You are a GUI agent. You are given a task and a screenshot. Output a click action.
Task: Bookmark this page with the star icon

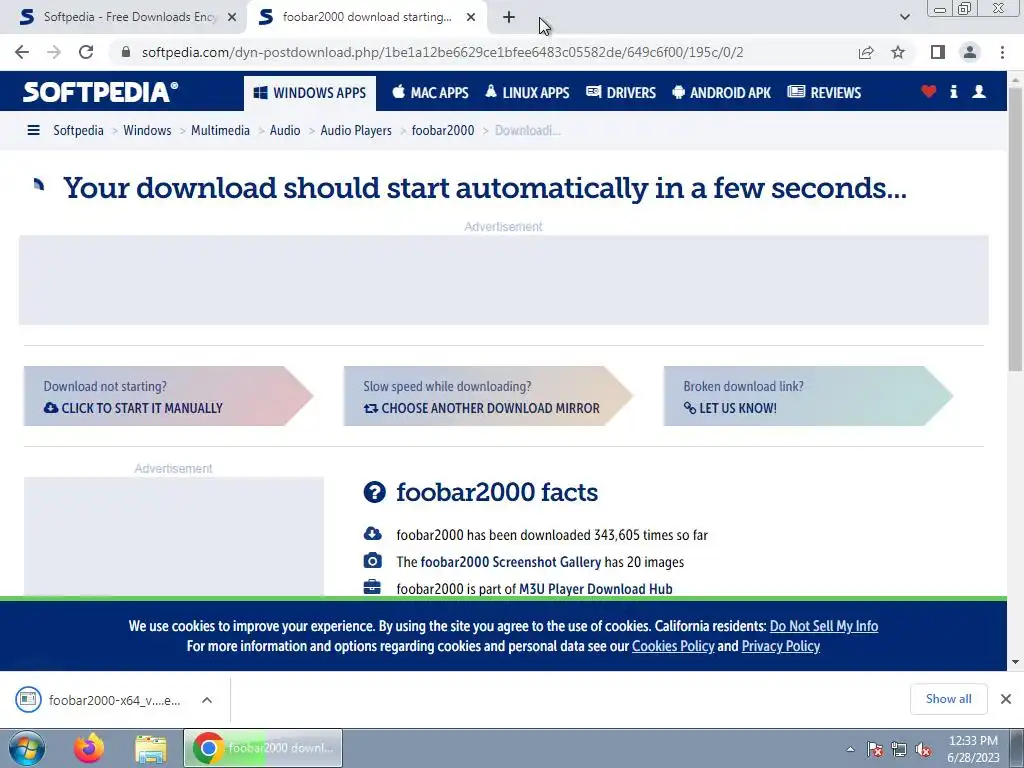click(x=898, y=52)
